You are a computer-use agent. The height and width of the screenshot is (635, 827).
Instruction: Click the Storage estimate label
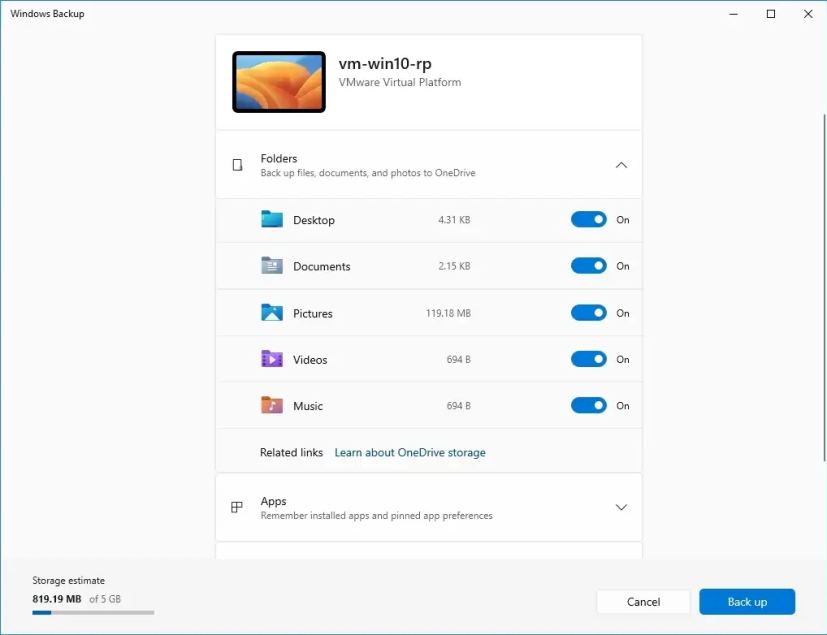(69, 581)
